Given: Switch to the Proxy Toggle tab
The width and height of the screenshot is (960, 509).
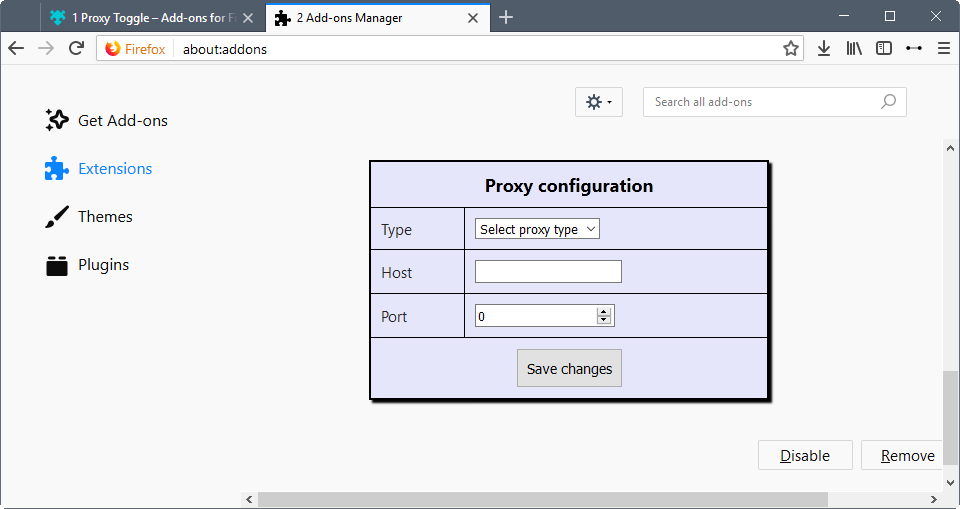Looking at the screenshot, I should coord(153,18).
